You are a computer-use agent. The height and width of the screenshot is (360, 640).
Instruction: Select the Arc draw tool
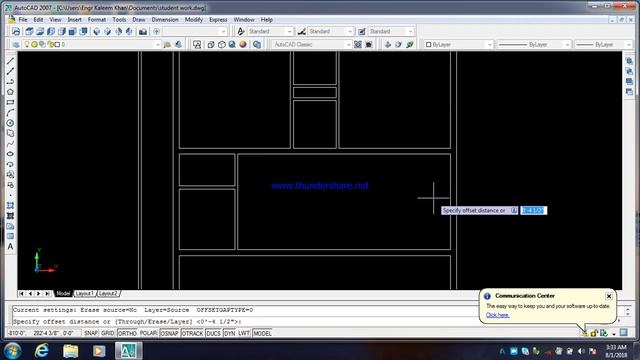(10, 113)
